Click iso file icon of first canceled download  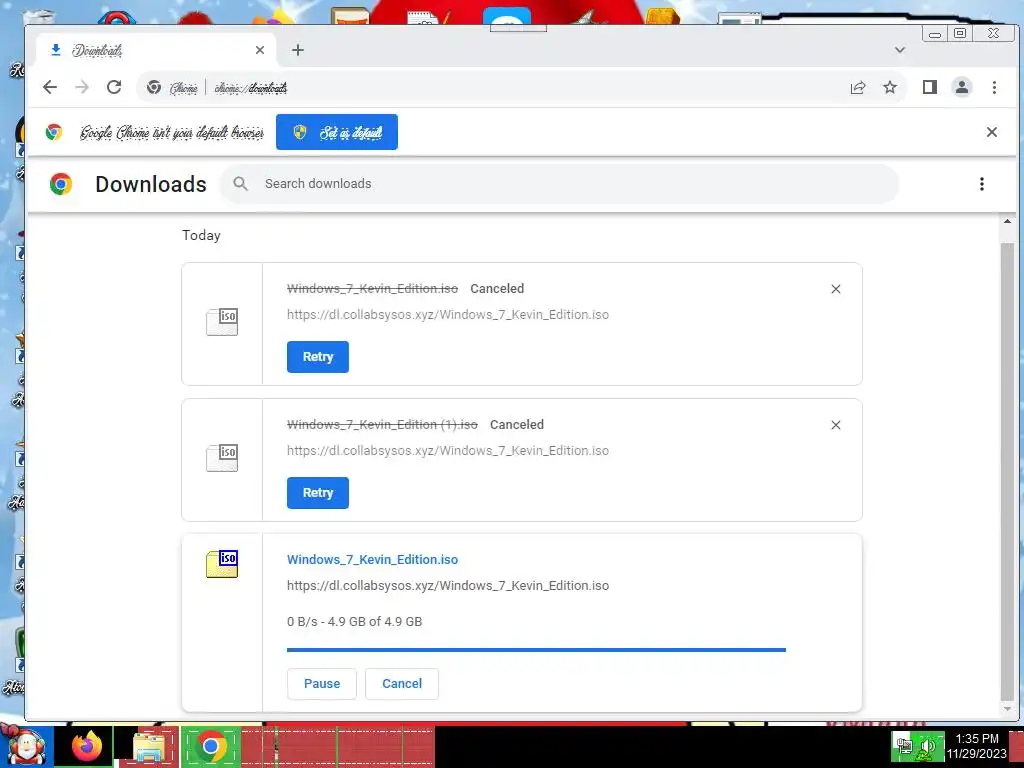(x=222, y=322)
